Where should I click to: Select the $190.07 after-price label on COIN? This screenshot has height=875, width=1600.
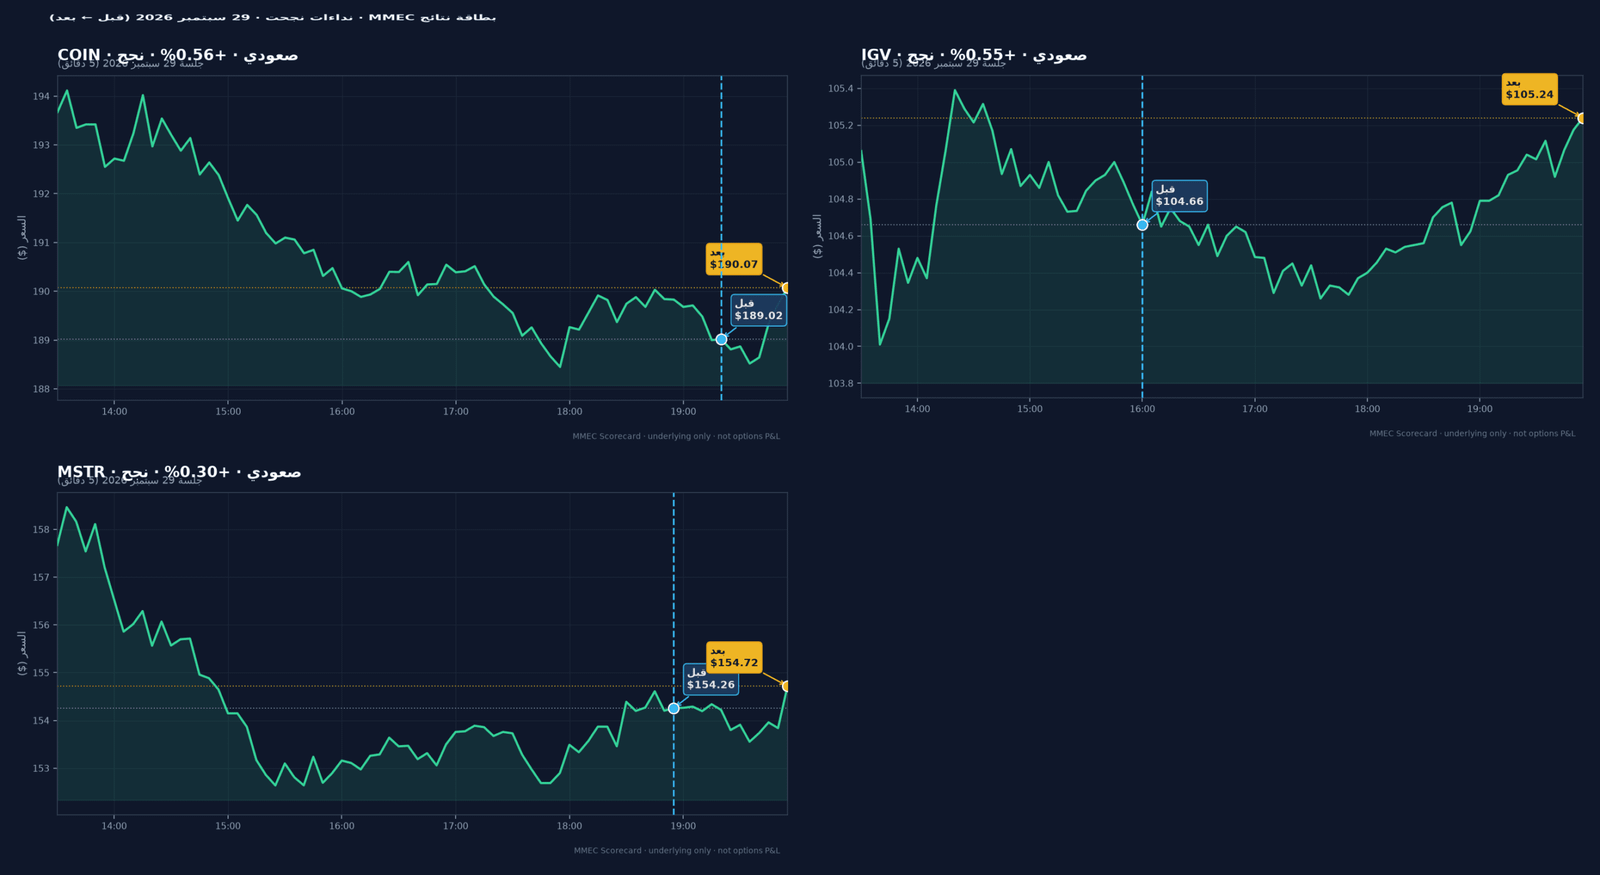coord(734,259)
